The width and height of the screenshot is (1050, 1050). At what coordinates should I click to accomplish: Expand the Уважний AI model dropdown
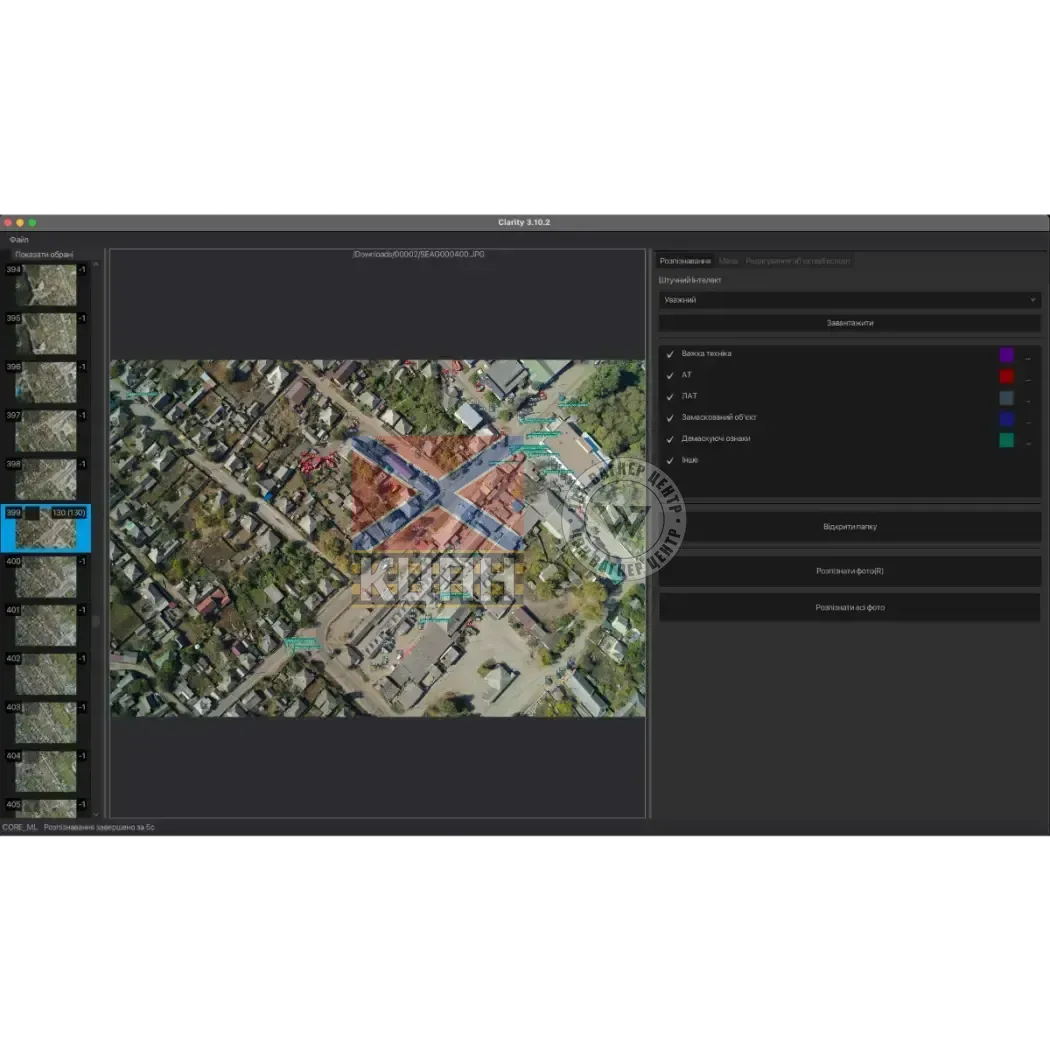(849, 300)
